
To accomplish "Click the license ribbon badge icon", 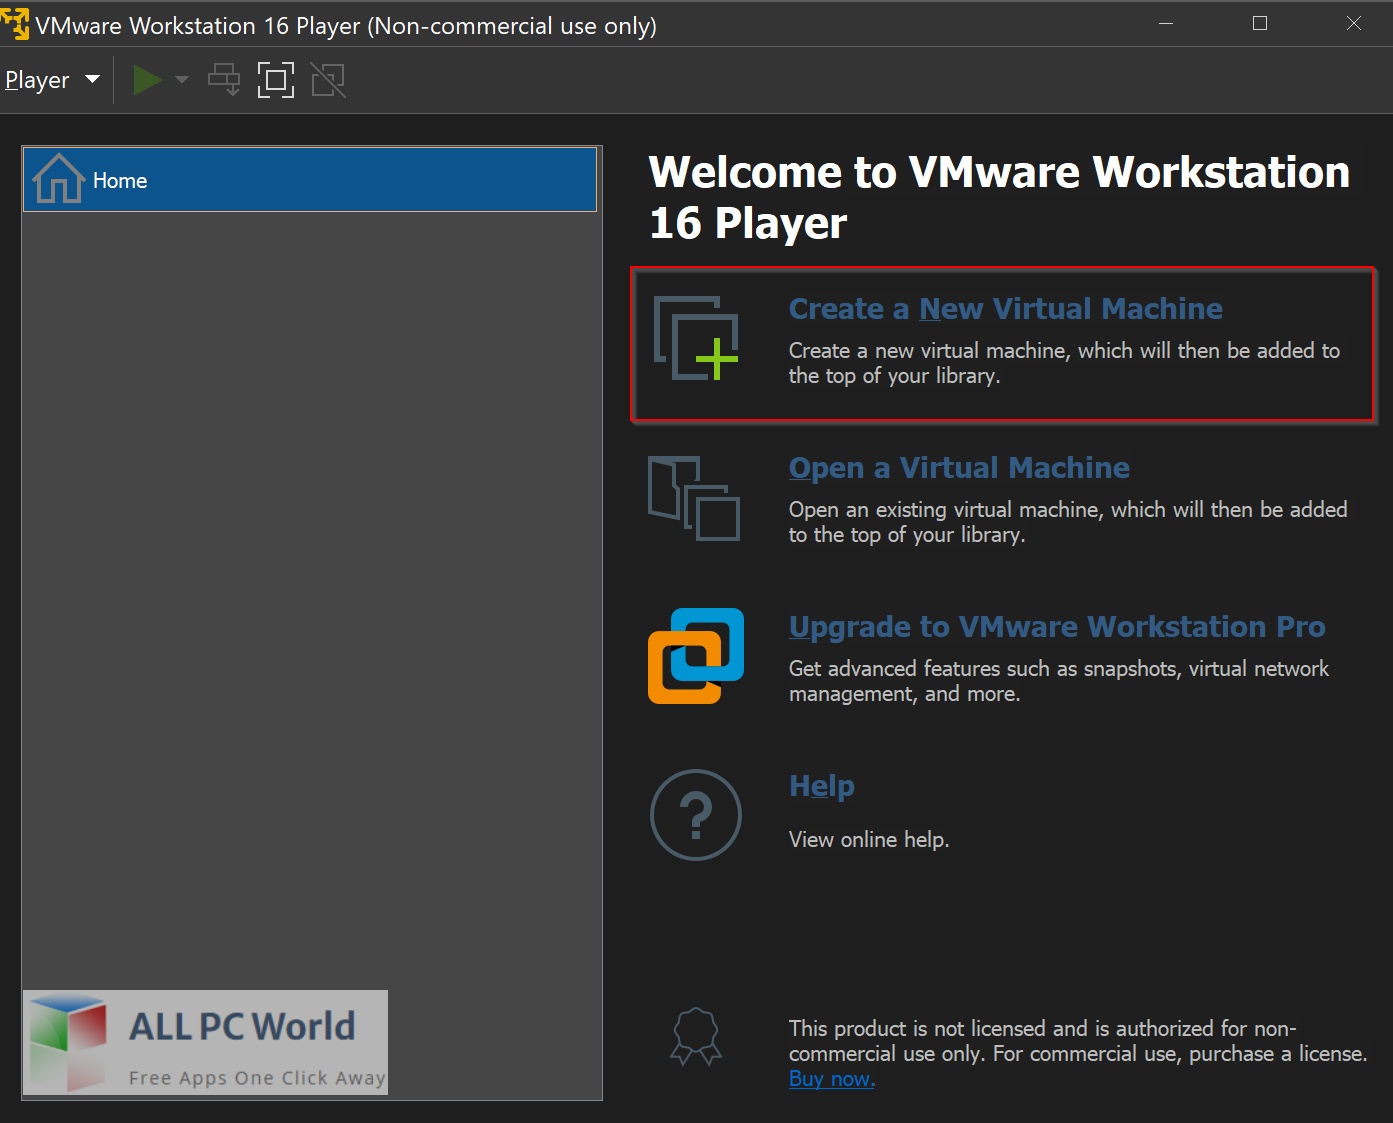I will (x=696, y=1036).
